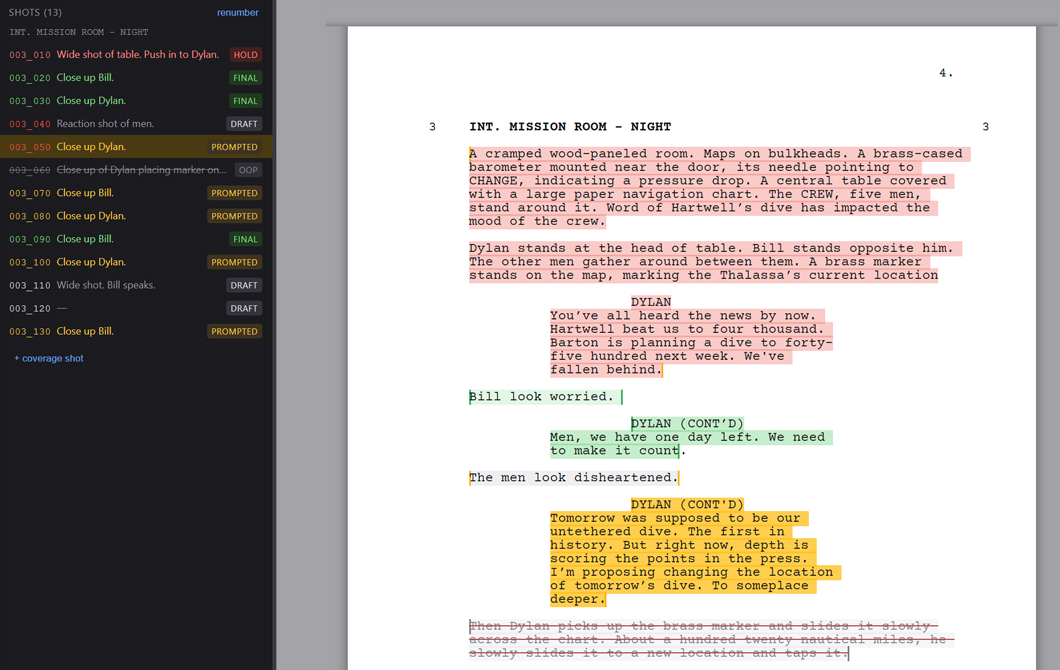
Task: Click the renumber link in Shots panel
Action: 237,12
